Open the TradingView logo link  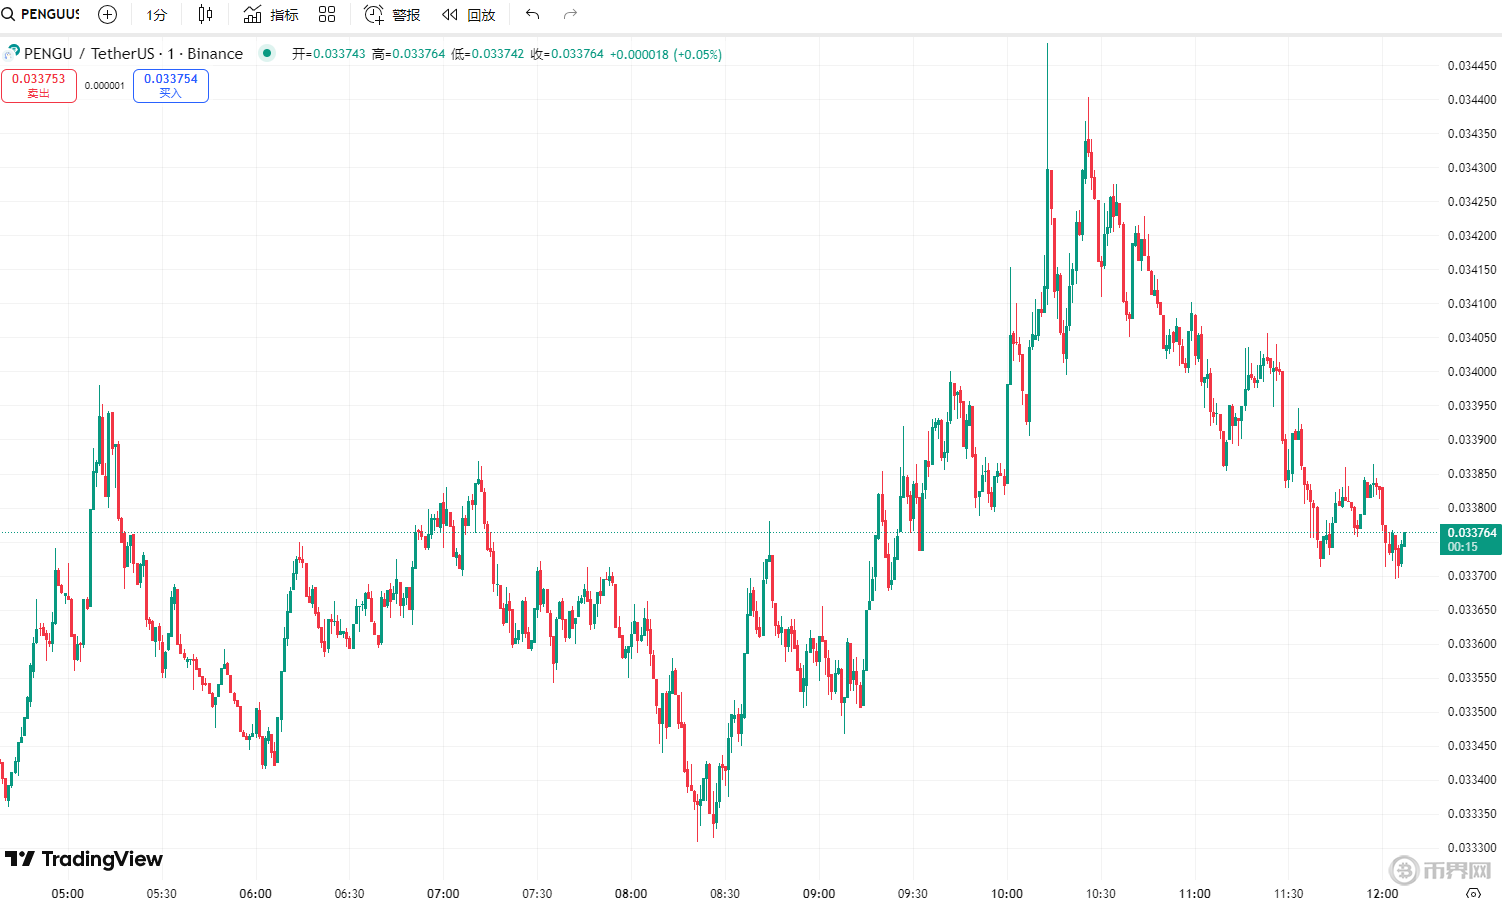pos(84,859)
